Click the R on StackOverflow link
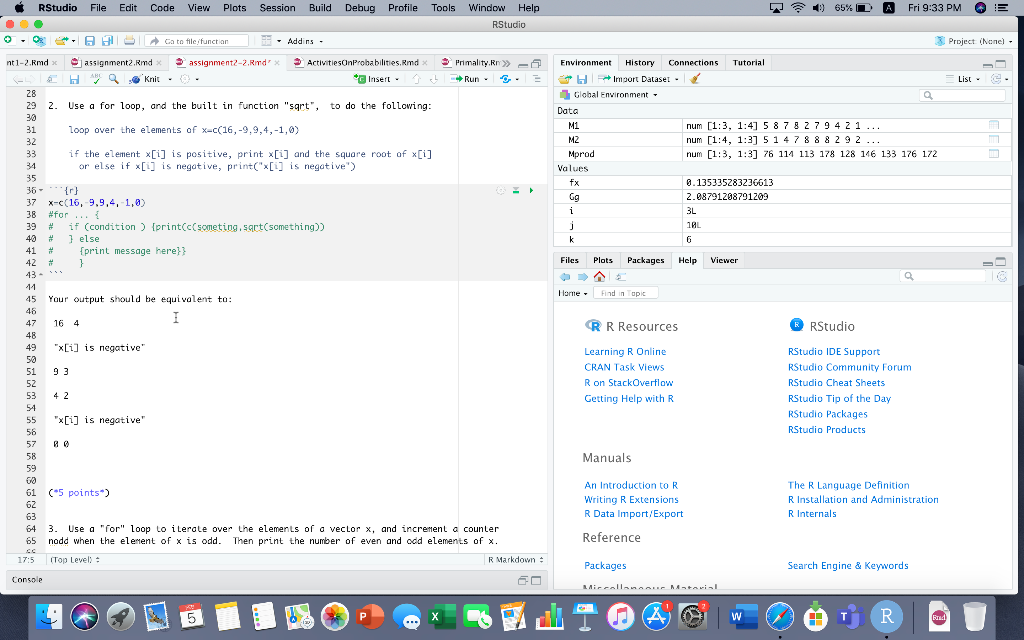The image size is (1024, 640). 628,382
